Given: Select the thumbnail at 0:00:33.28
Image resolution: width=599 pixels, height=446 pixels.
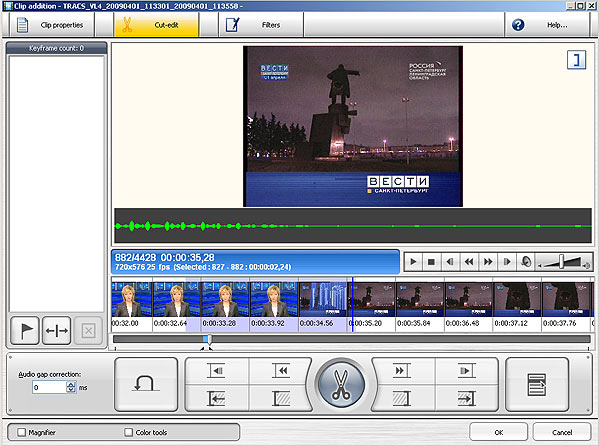Looking at the screenshot, I should pyautogui.click(x=225, y=299).
